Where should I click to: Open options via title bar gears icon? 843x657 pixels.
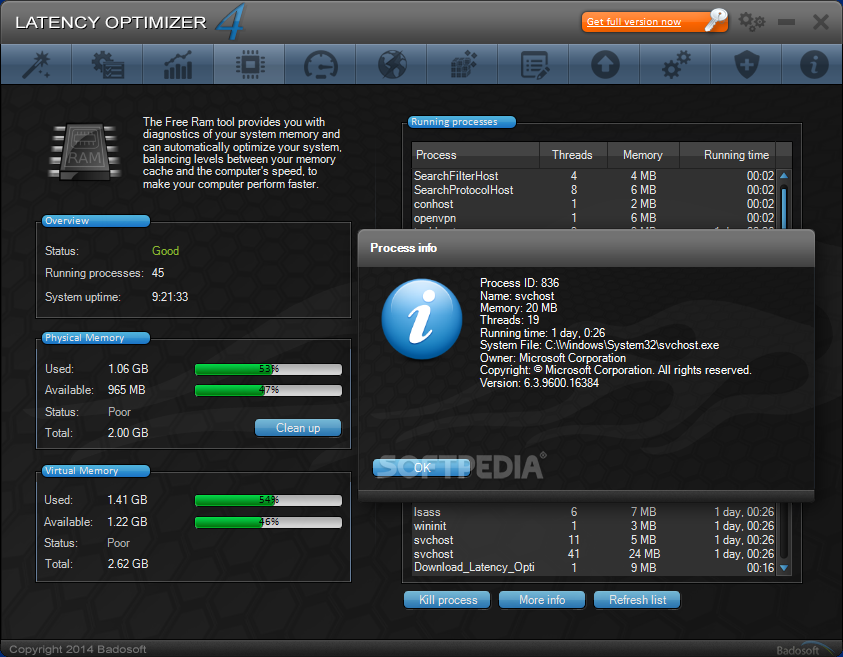[x=751, y=22]
